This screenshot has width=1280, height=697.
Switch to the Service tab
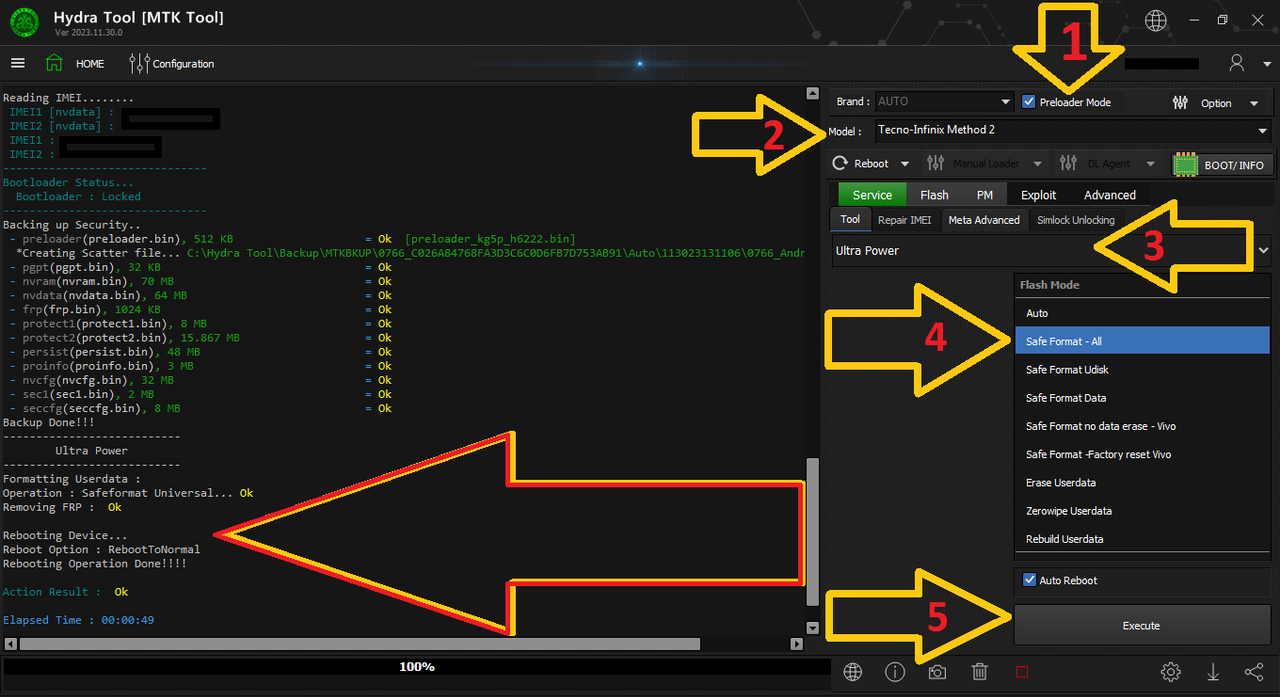pyautogui.click(x=872, y=195)
